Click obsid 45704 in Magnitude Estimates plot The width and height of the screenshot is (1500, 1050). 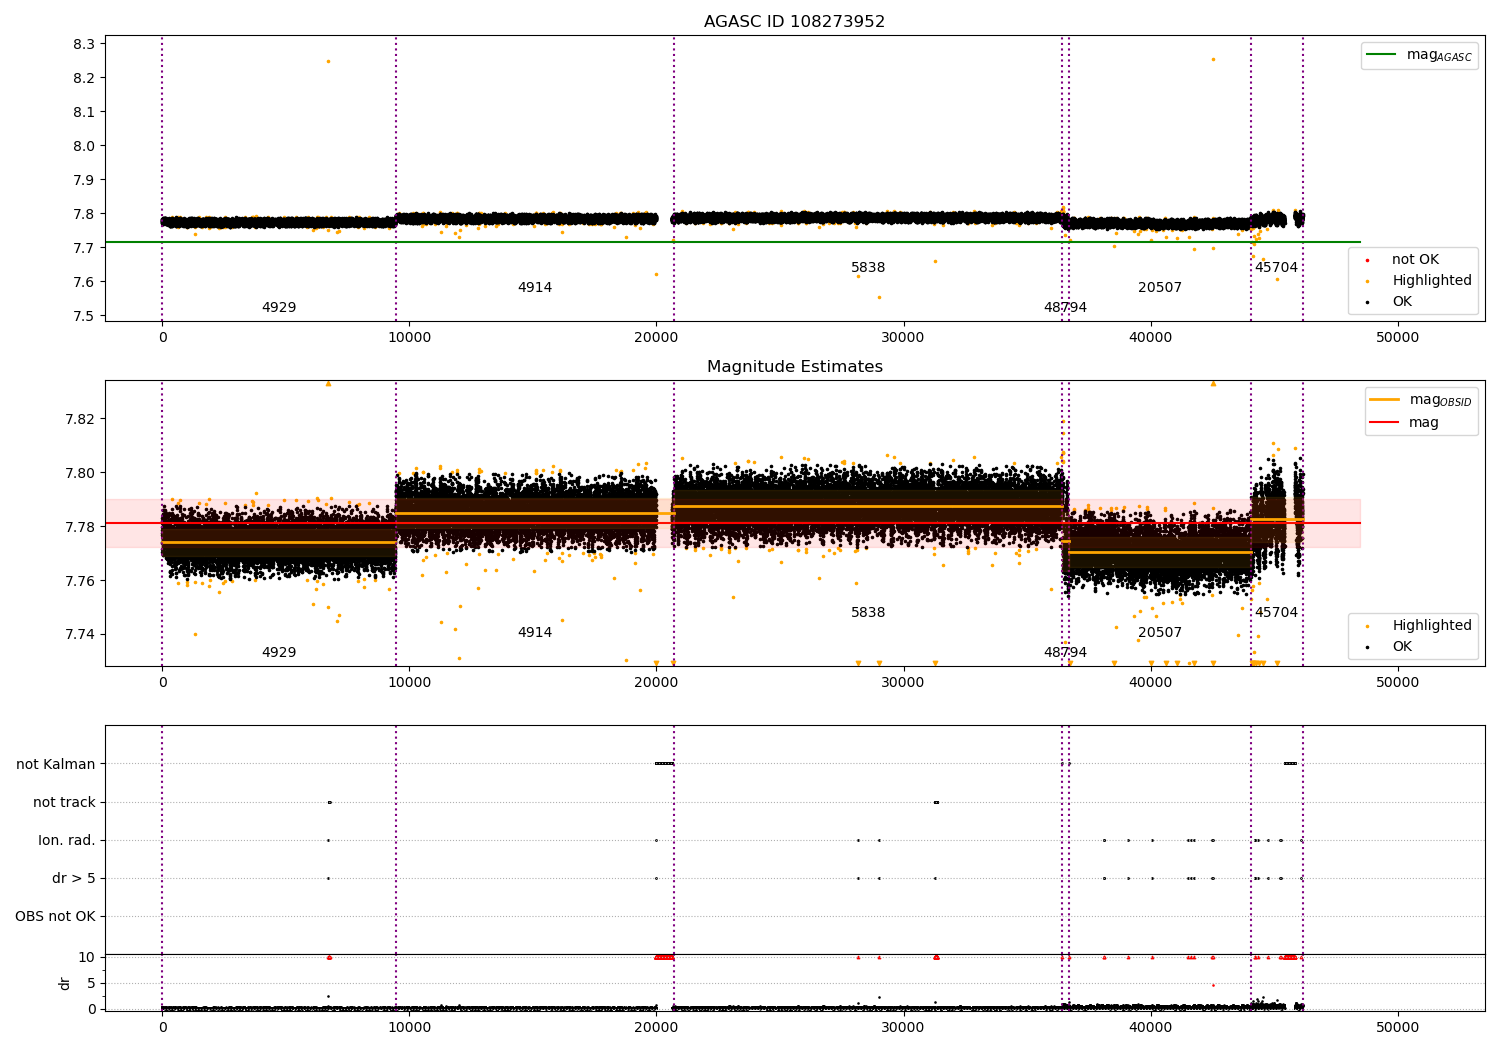[1276, 613]
